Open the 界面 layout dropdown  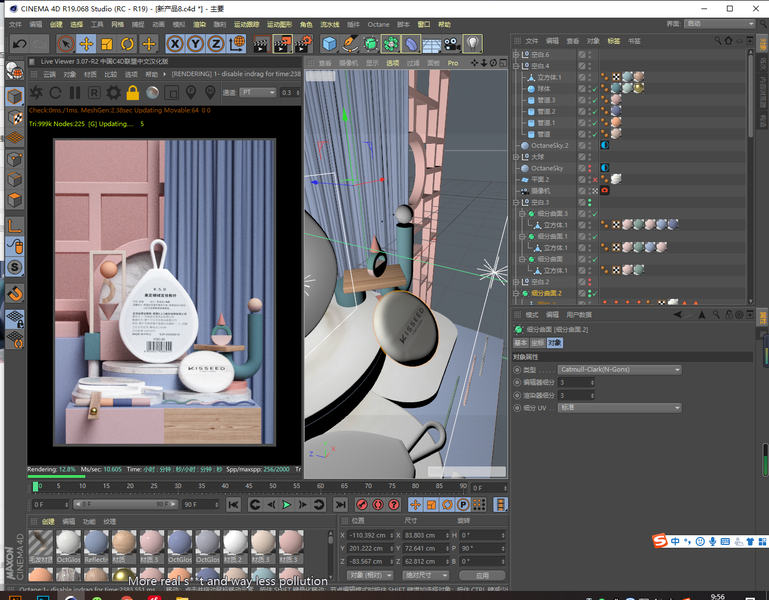click(x=719, y=24)
